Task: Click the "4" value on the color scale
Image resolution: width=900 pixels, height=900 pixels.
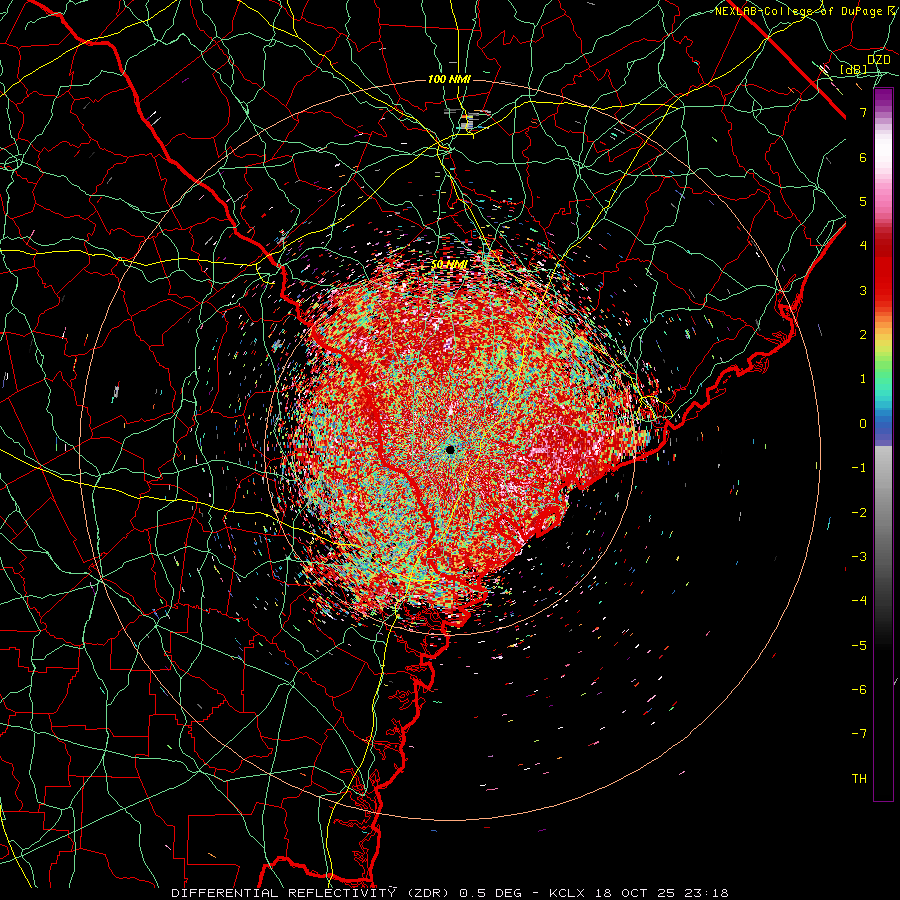Action: (863, 246)
